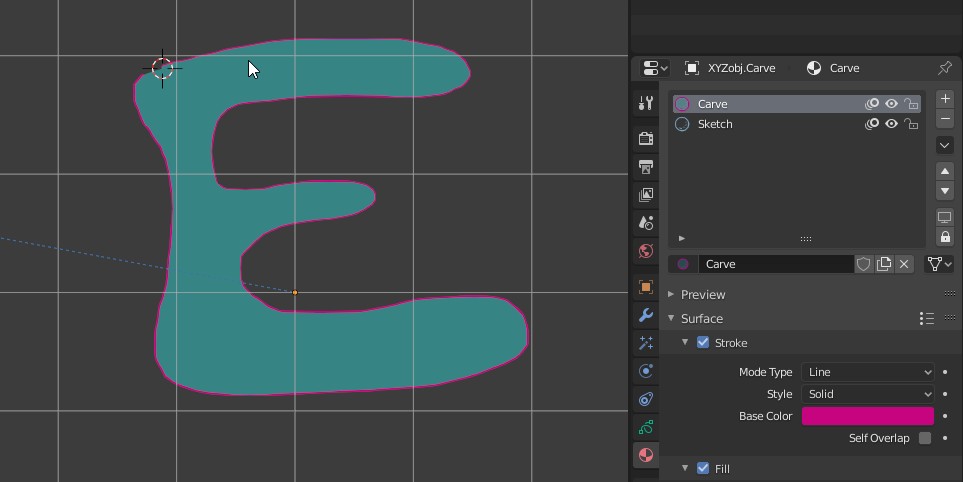Image resolution: width=963 pixels, height=482 pixels.
Task: Open the Render properties tab
Action: (646, 139)
